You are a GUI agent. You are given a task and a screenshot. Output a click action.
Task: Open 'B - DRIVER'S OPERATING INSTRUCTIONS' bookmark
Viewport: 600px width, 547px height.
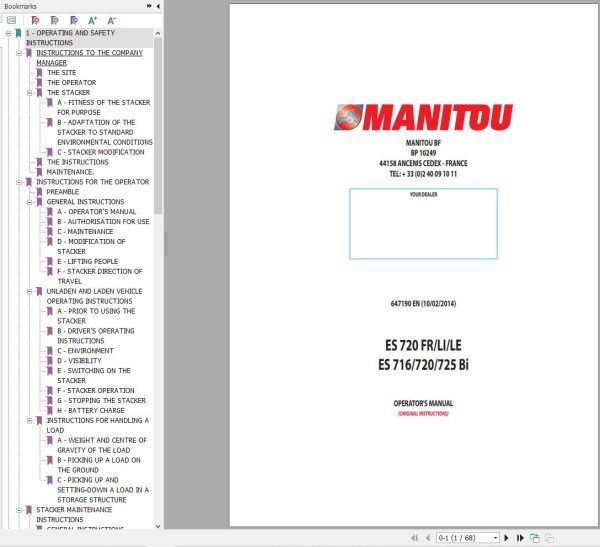pyautogui.click(x=96, y=336)
